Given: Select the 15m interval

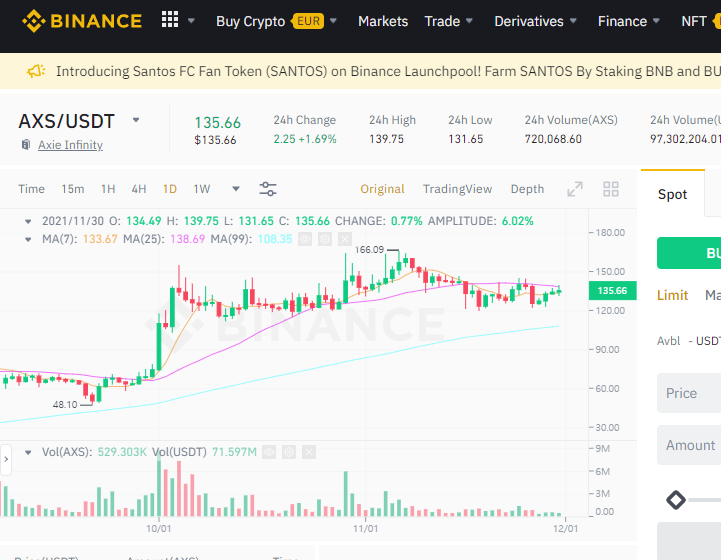Looking at the screenshot, I should coord(73,189).
